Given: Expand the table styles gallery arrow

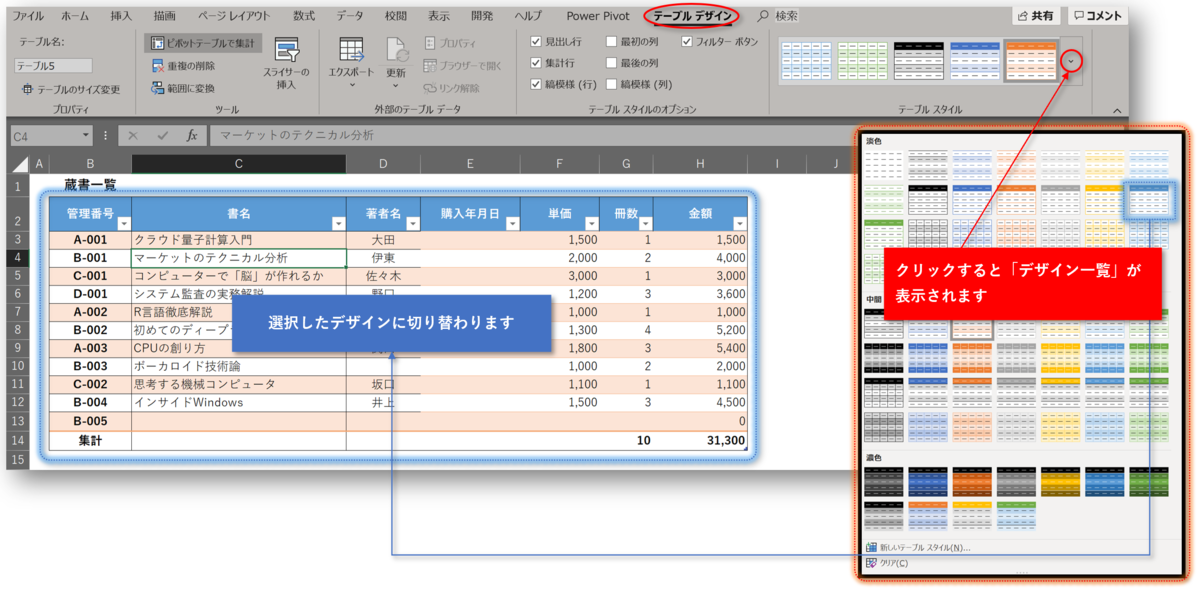Looking at the screenshot, I should 1071,61.
